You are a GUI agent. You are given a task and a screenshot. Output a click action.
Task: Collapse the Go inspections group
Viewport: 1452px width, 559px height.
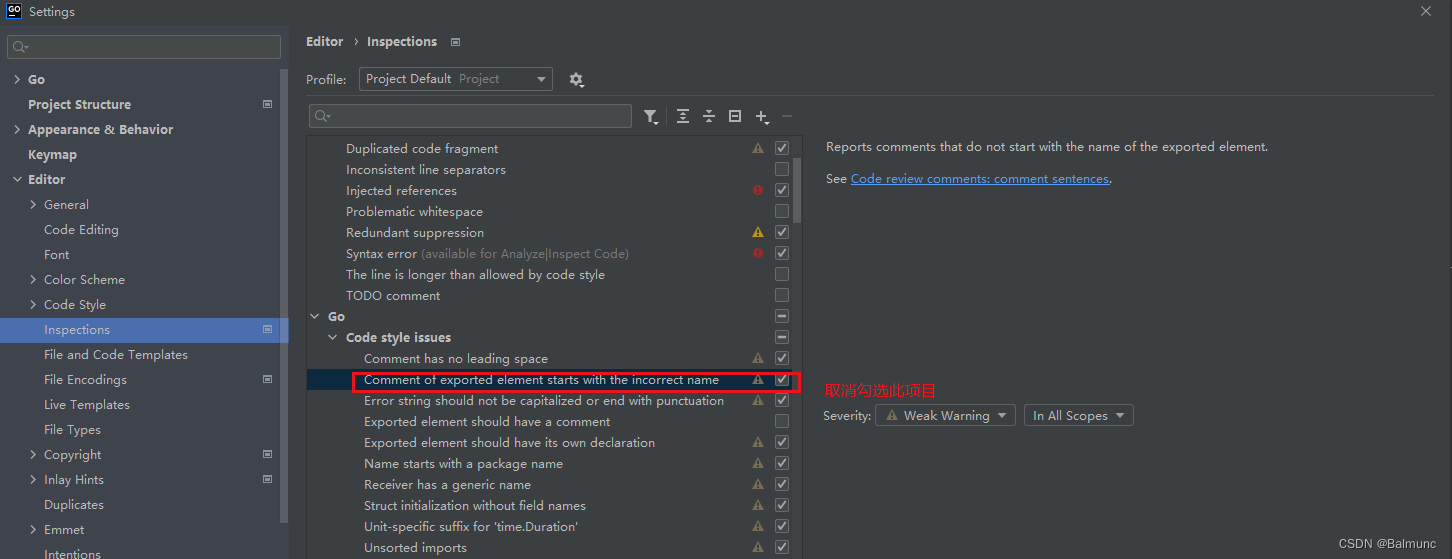316,316
